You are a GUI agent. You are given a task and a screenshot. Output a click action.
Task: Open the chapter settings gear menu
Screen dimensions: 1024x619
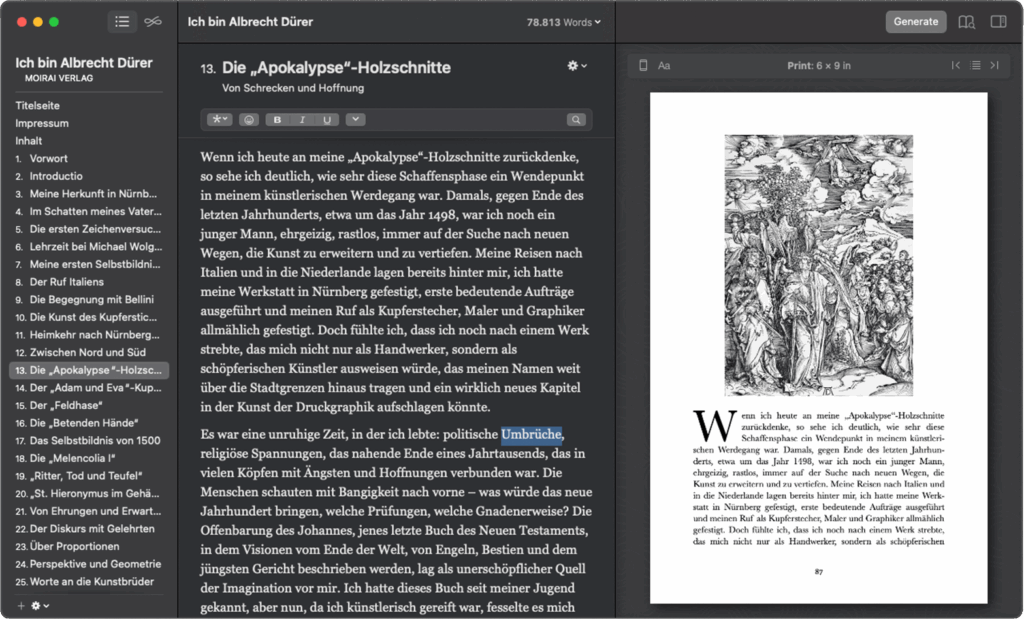[x=577, y=65]
